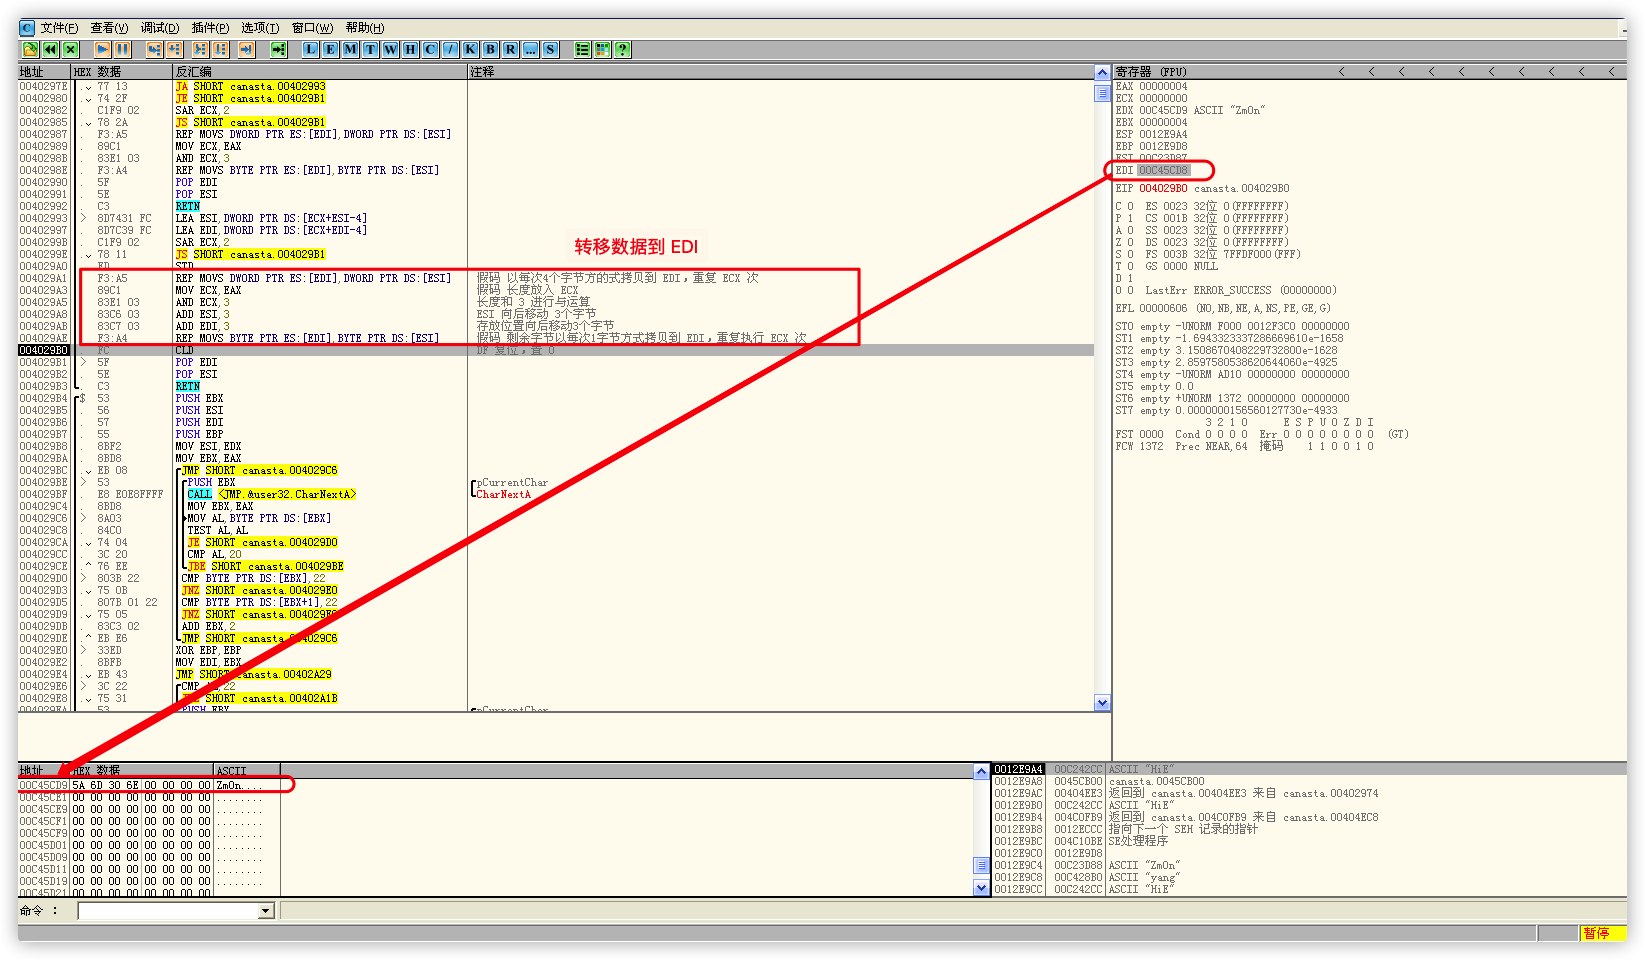Click the Go to address arrow icon
Image resolution: width=1645 pixels, height=960 pixels.
click(279, 49)
